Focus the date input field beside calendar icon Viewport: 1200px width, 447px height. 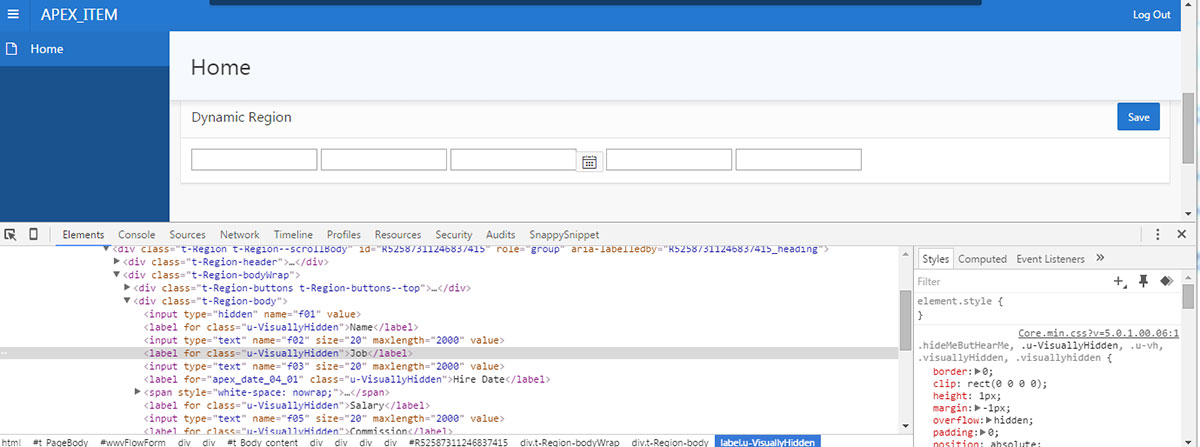tap(514, 160)
